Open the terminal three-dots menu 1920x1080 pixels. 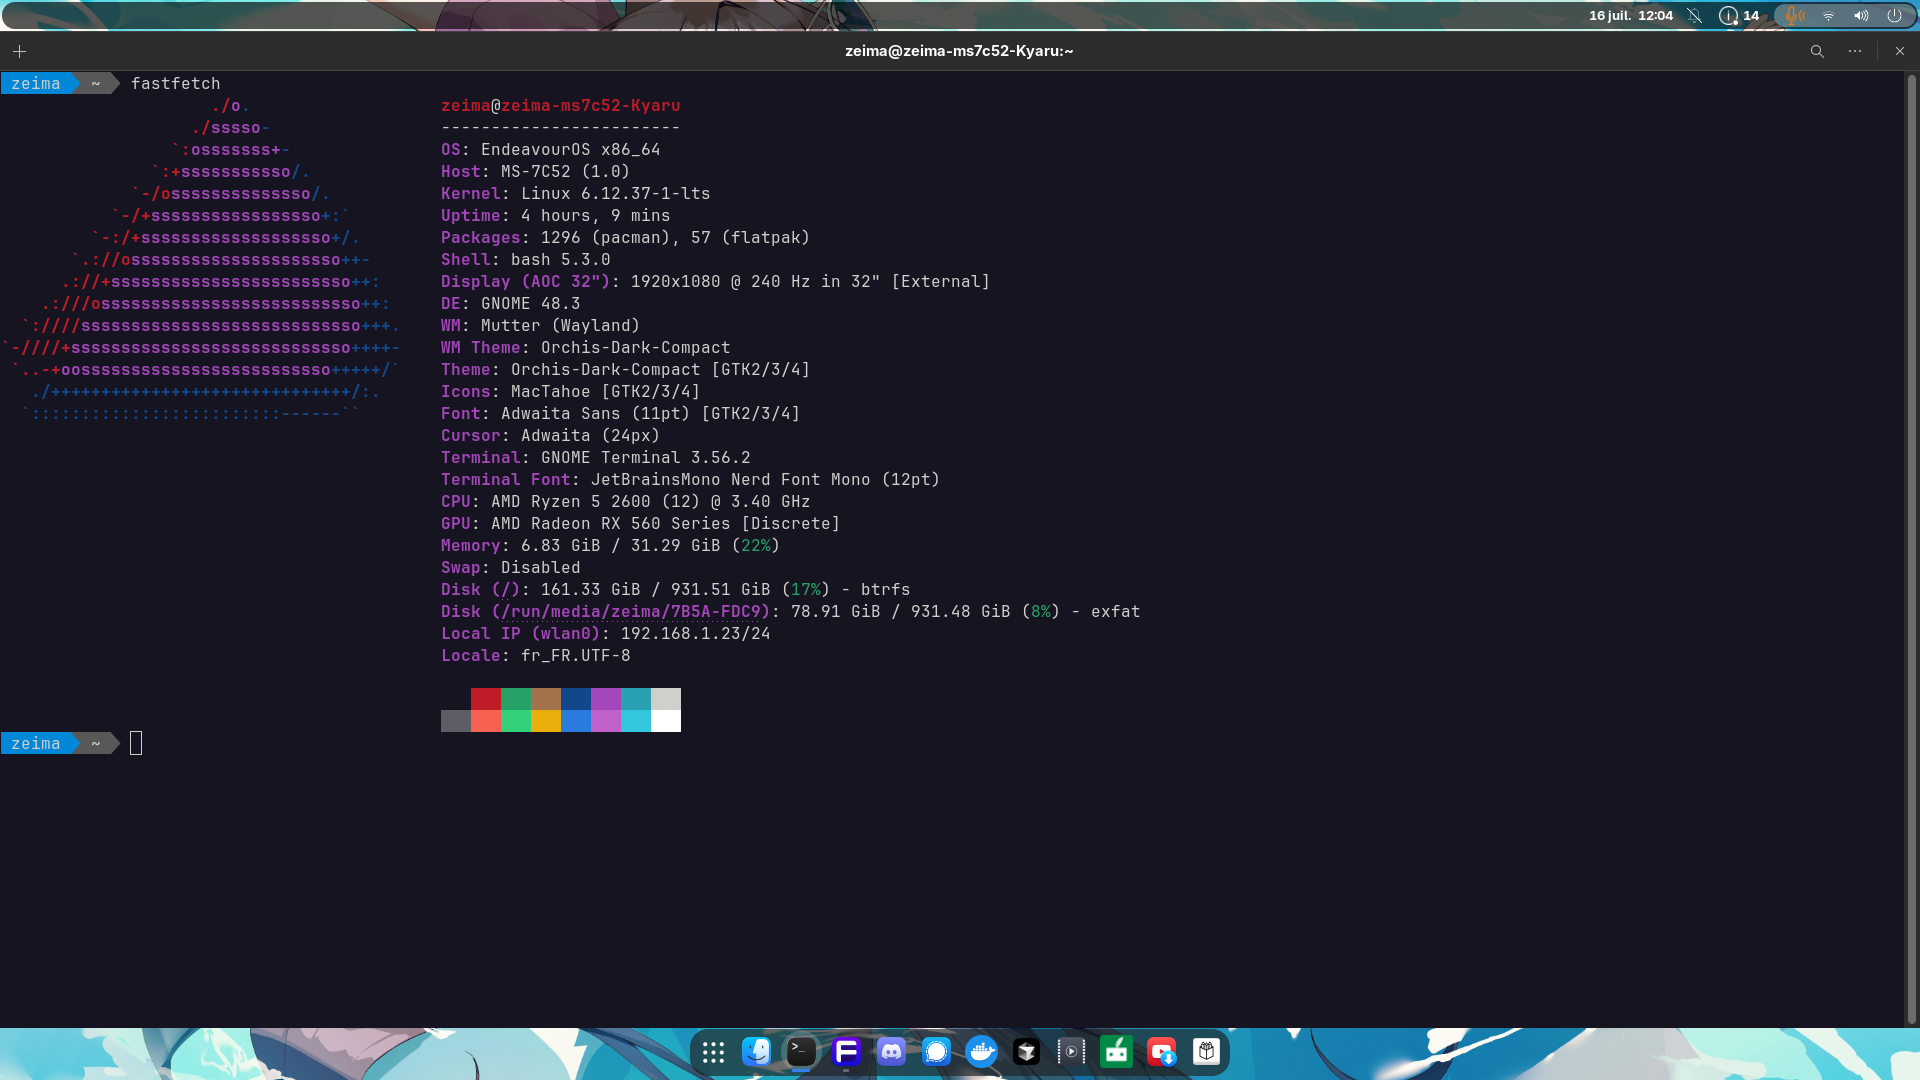(x=1855, y=51)
